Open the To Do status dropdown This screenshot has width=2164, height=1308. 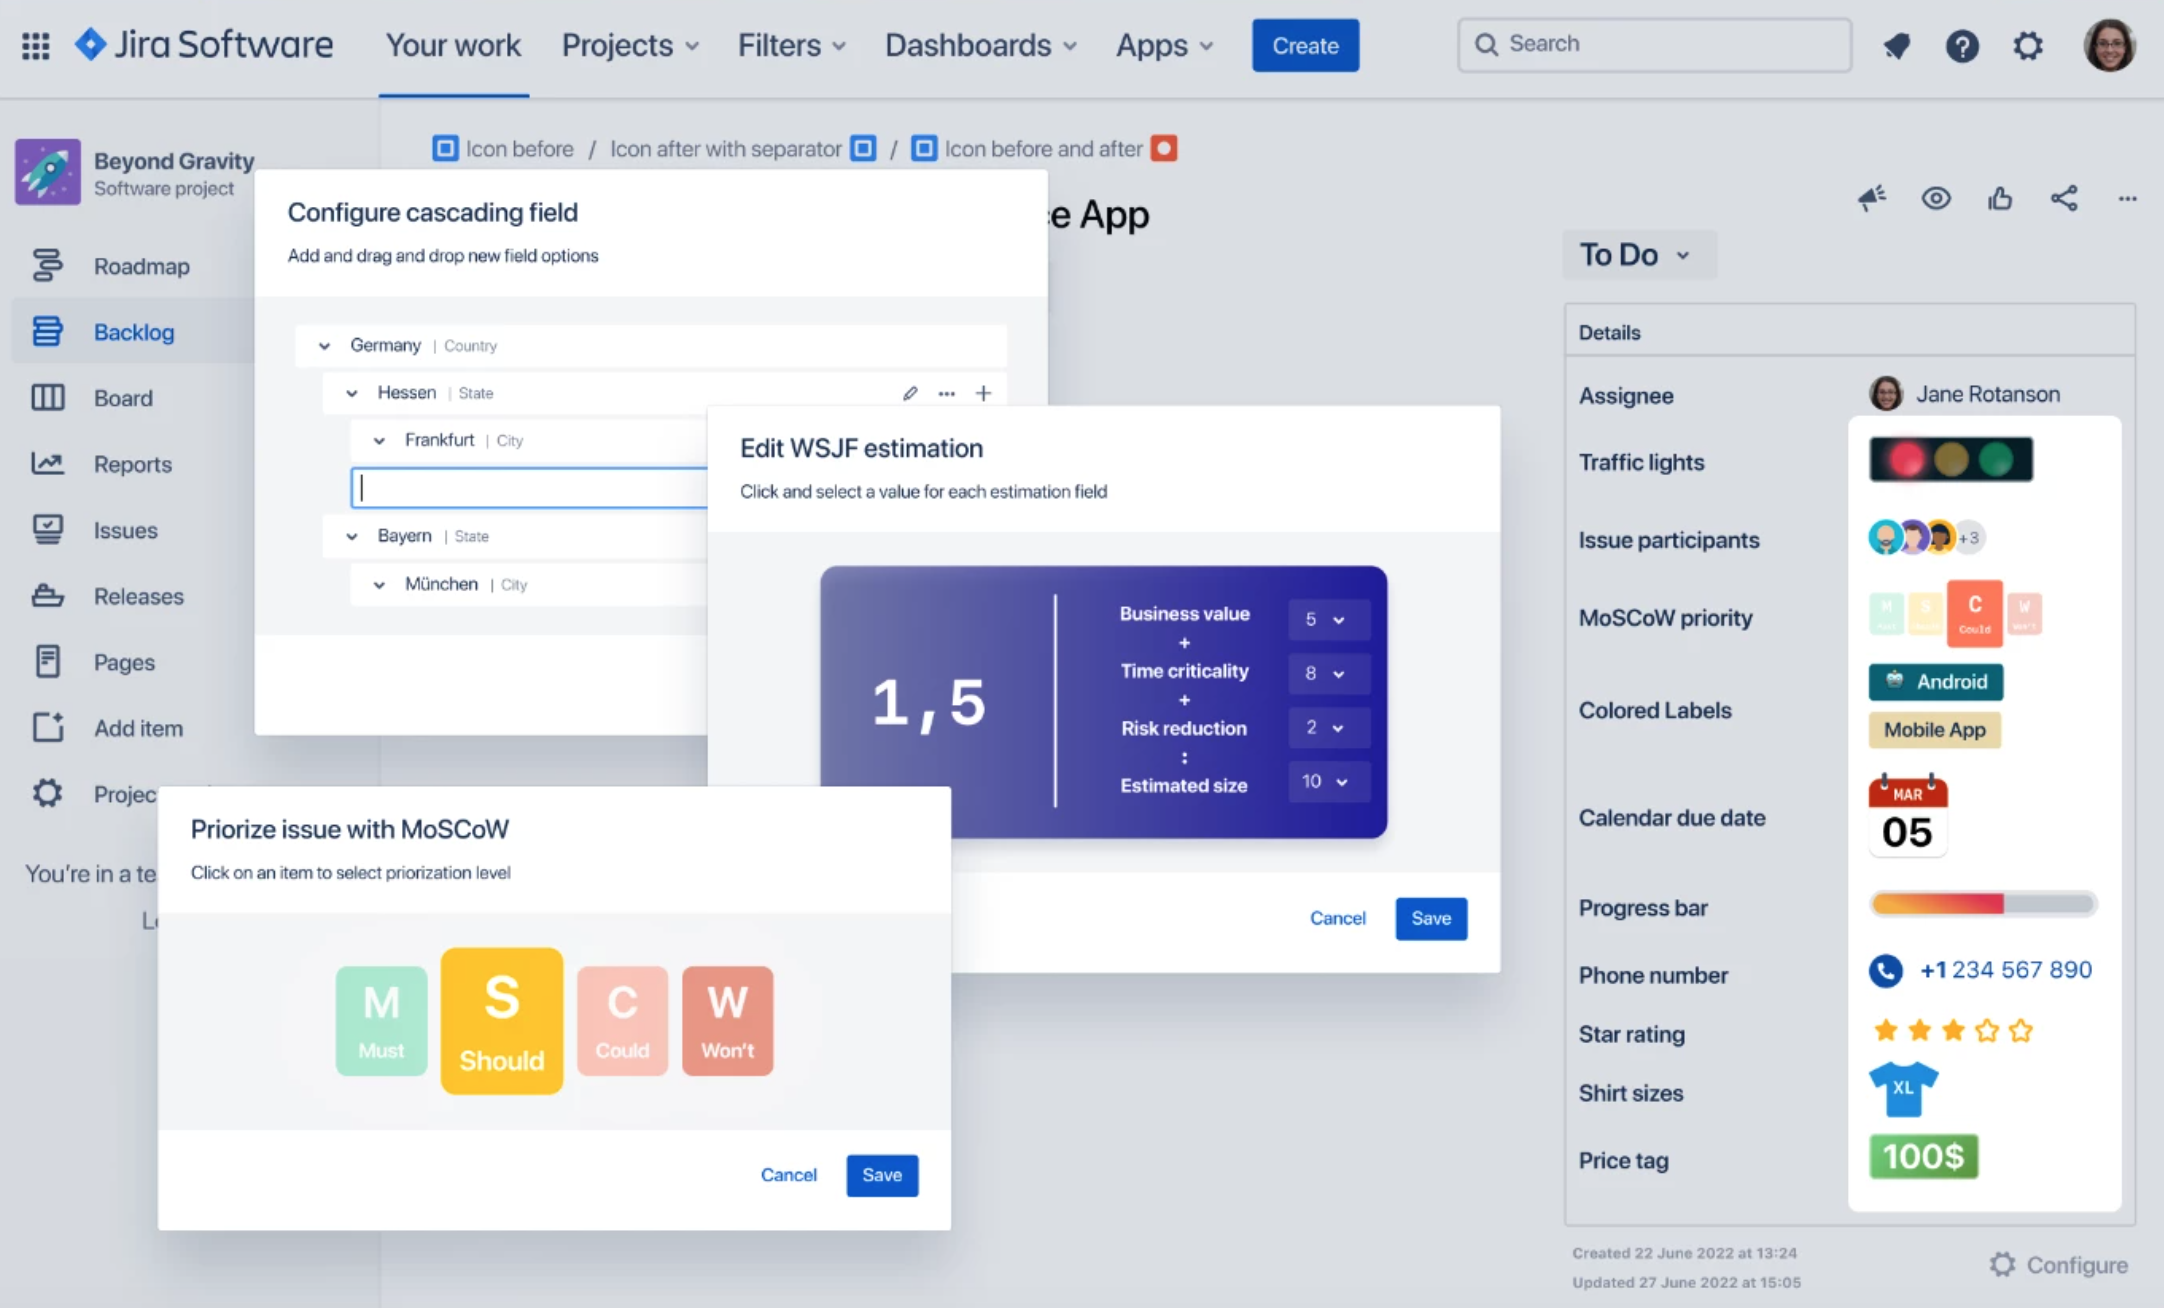click(x=1638, y=255)
